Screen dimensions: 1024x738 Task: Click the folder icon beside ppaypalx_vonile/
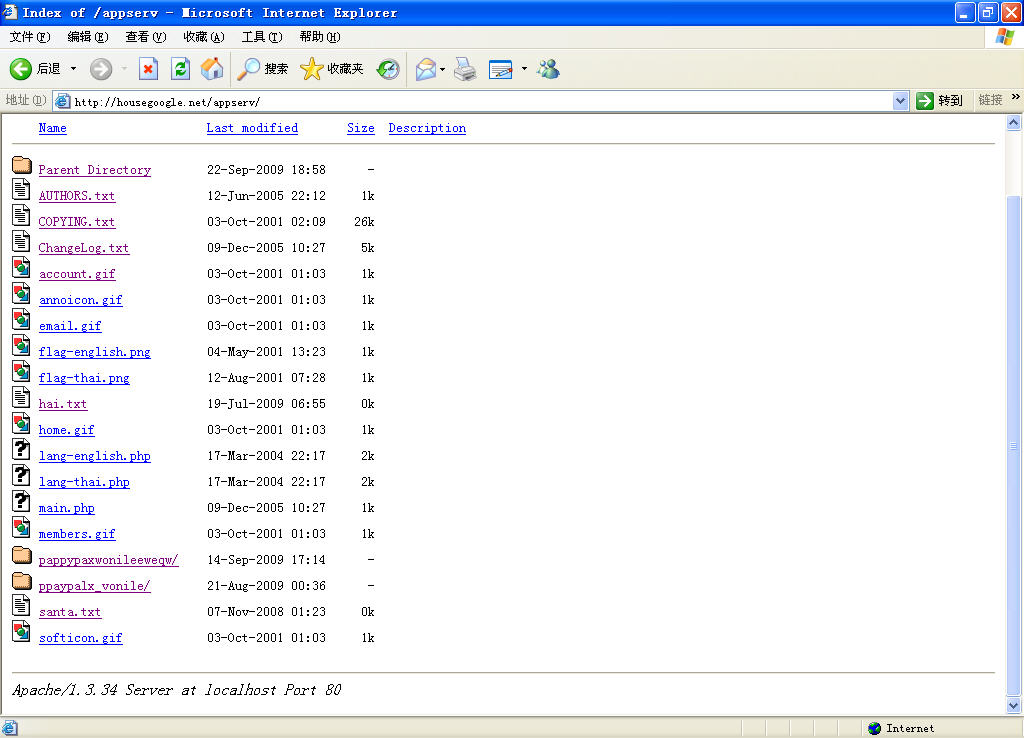(22, 581)
